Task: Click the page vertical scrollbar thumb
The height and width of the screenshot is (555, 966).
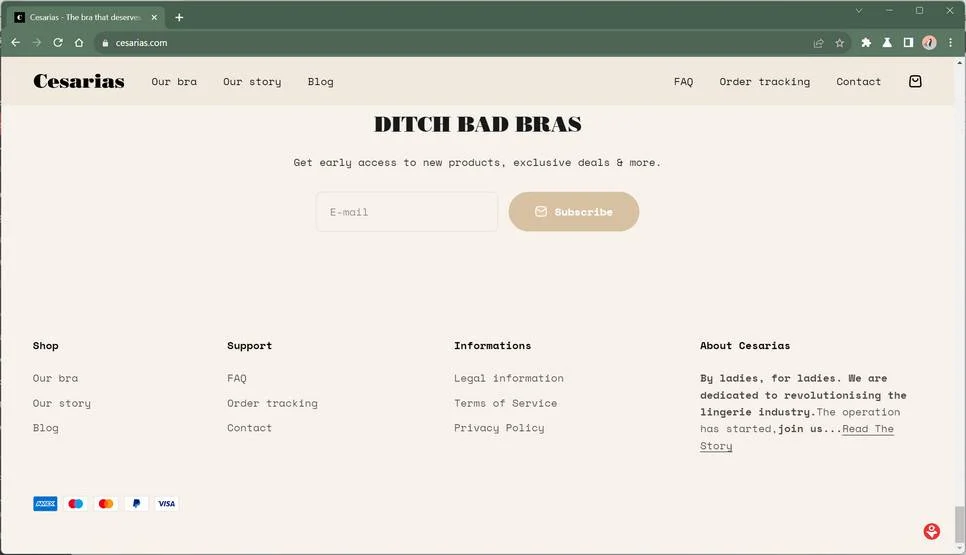Action: click(x=960, y=524)
